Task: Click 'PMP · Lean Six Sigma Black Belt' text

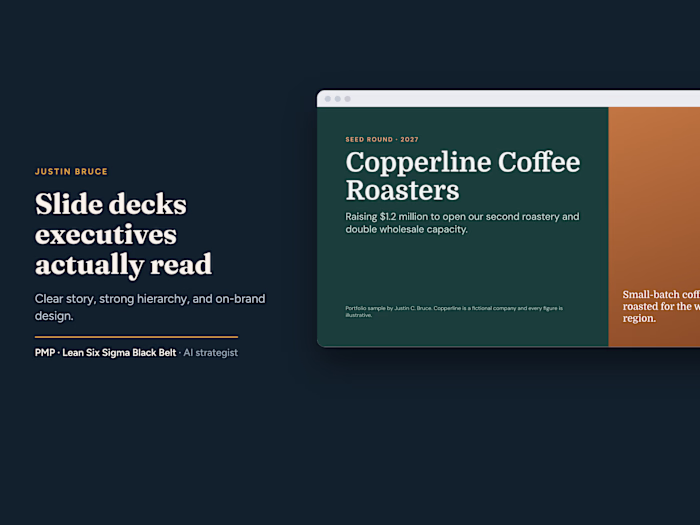Action: 105,353
